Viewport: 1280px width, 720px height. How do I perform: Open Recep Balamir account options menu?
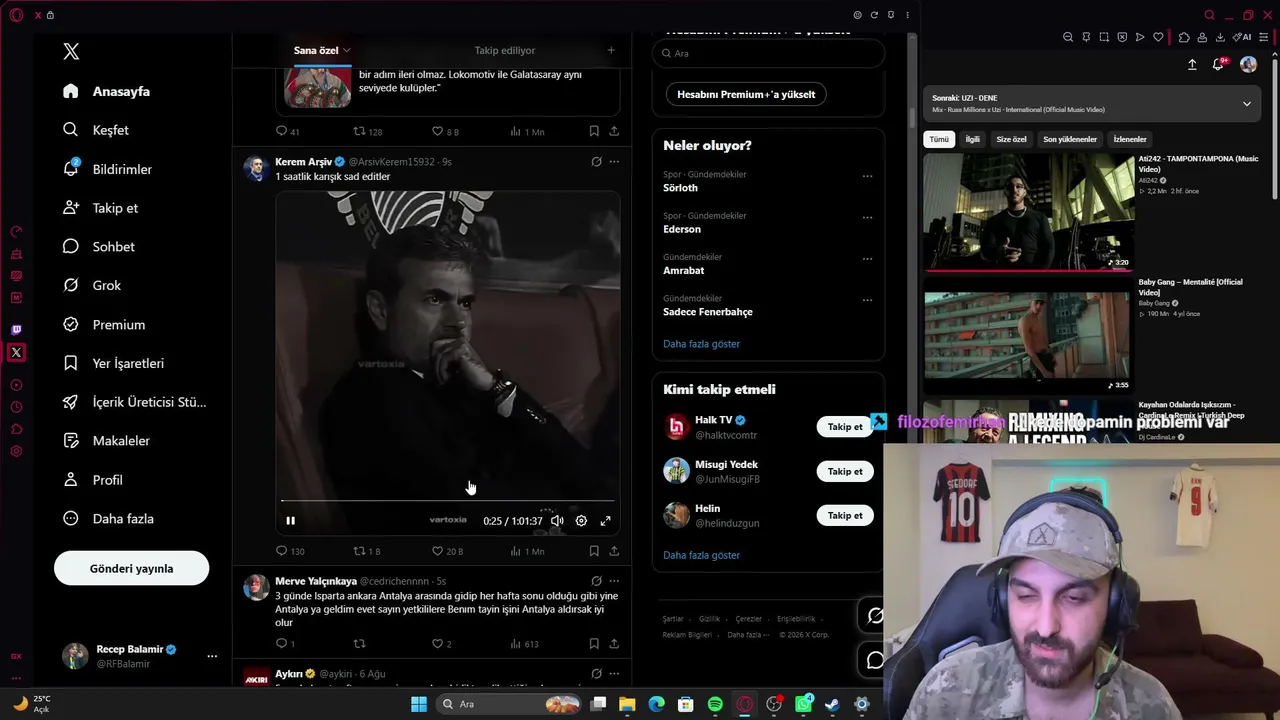(212, 656)
